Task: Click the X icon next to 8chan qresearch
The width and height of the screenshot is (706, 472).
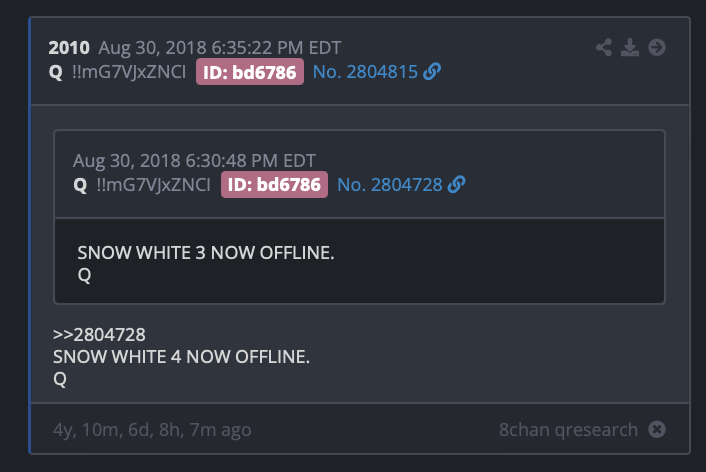Action: tap(657, 429)
